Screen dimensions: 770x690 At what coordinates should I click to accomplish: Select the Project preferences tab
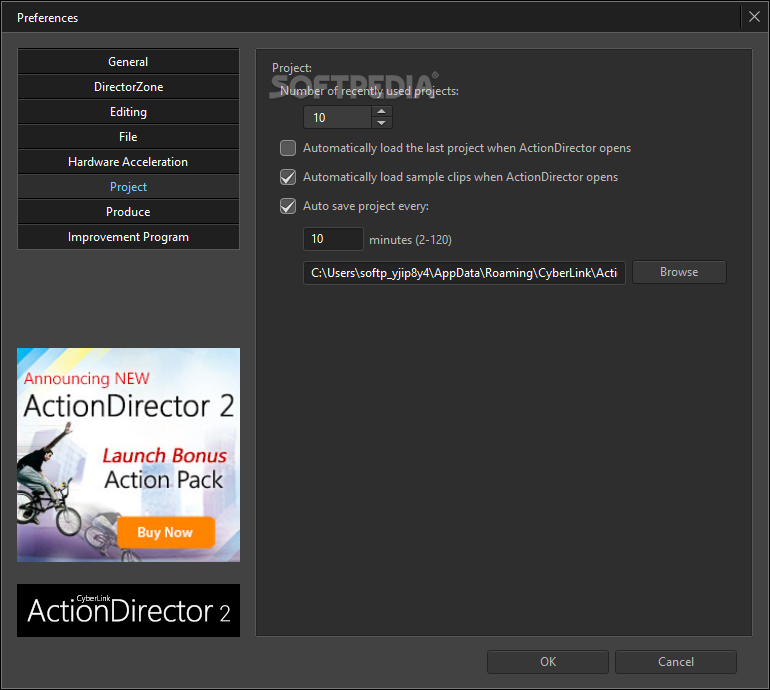[128, 187]
